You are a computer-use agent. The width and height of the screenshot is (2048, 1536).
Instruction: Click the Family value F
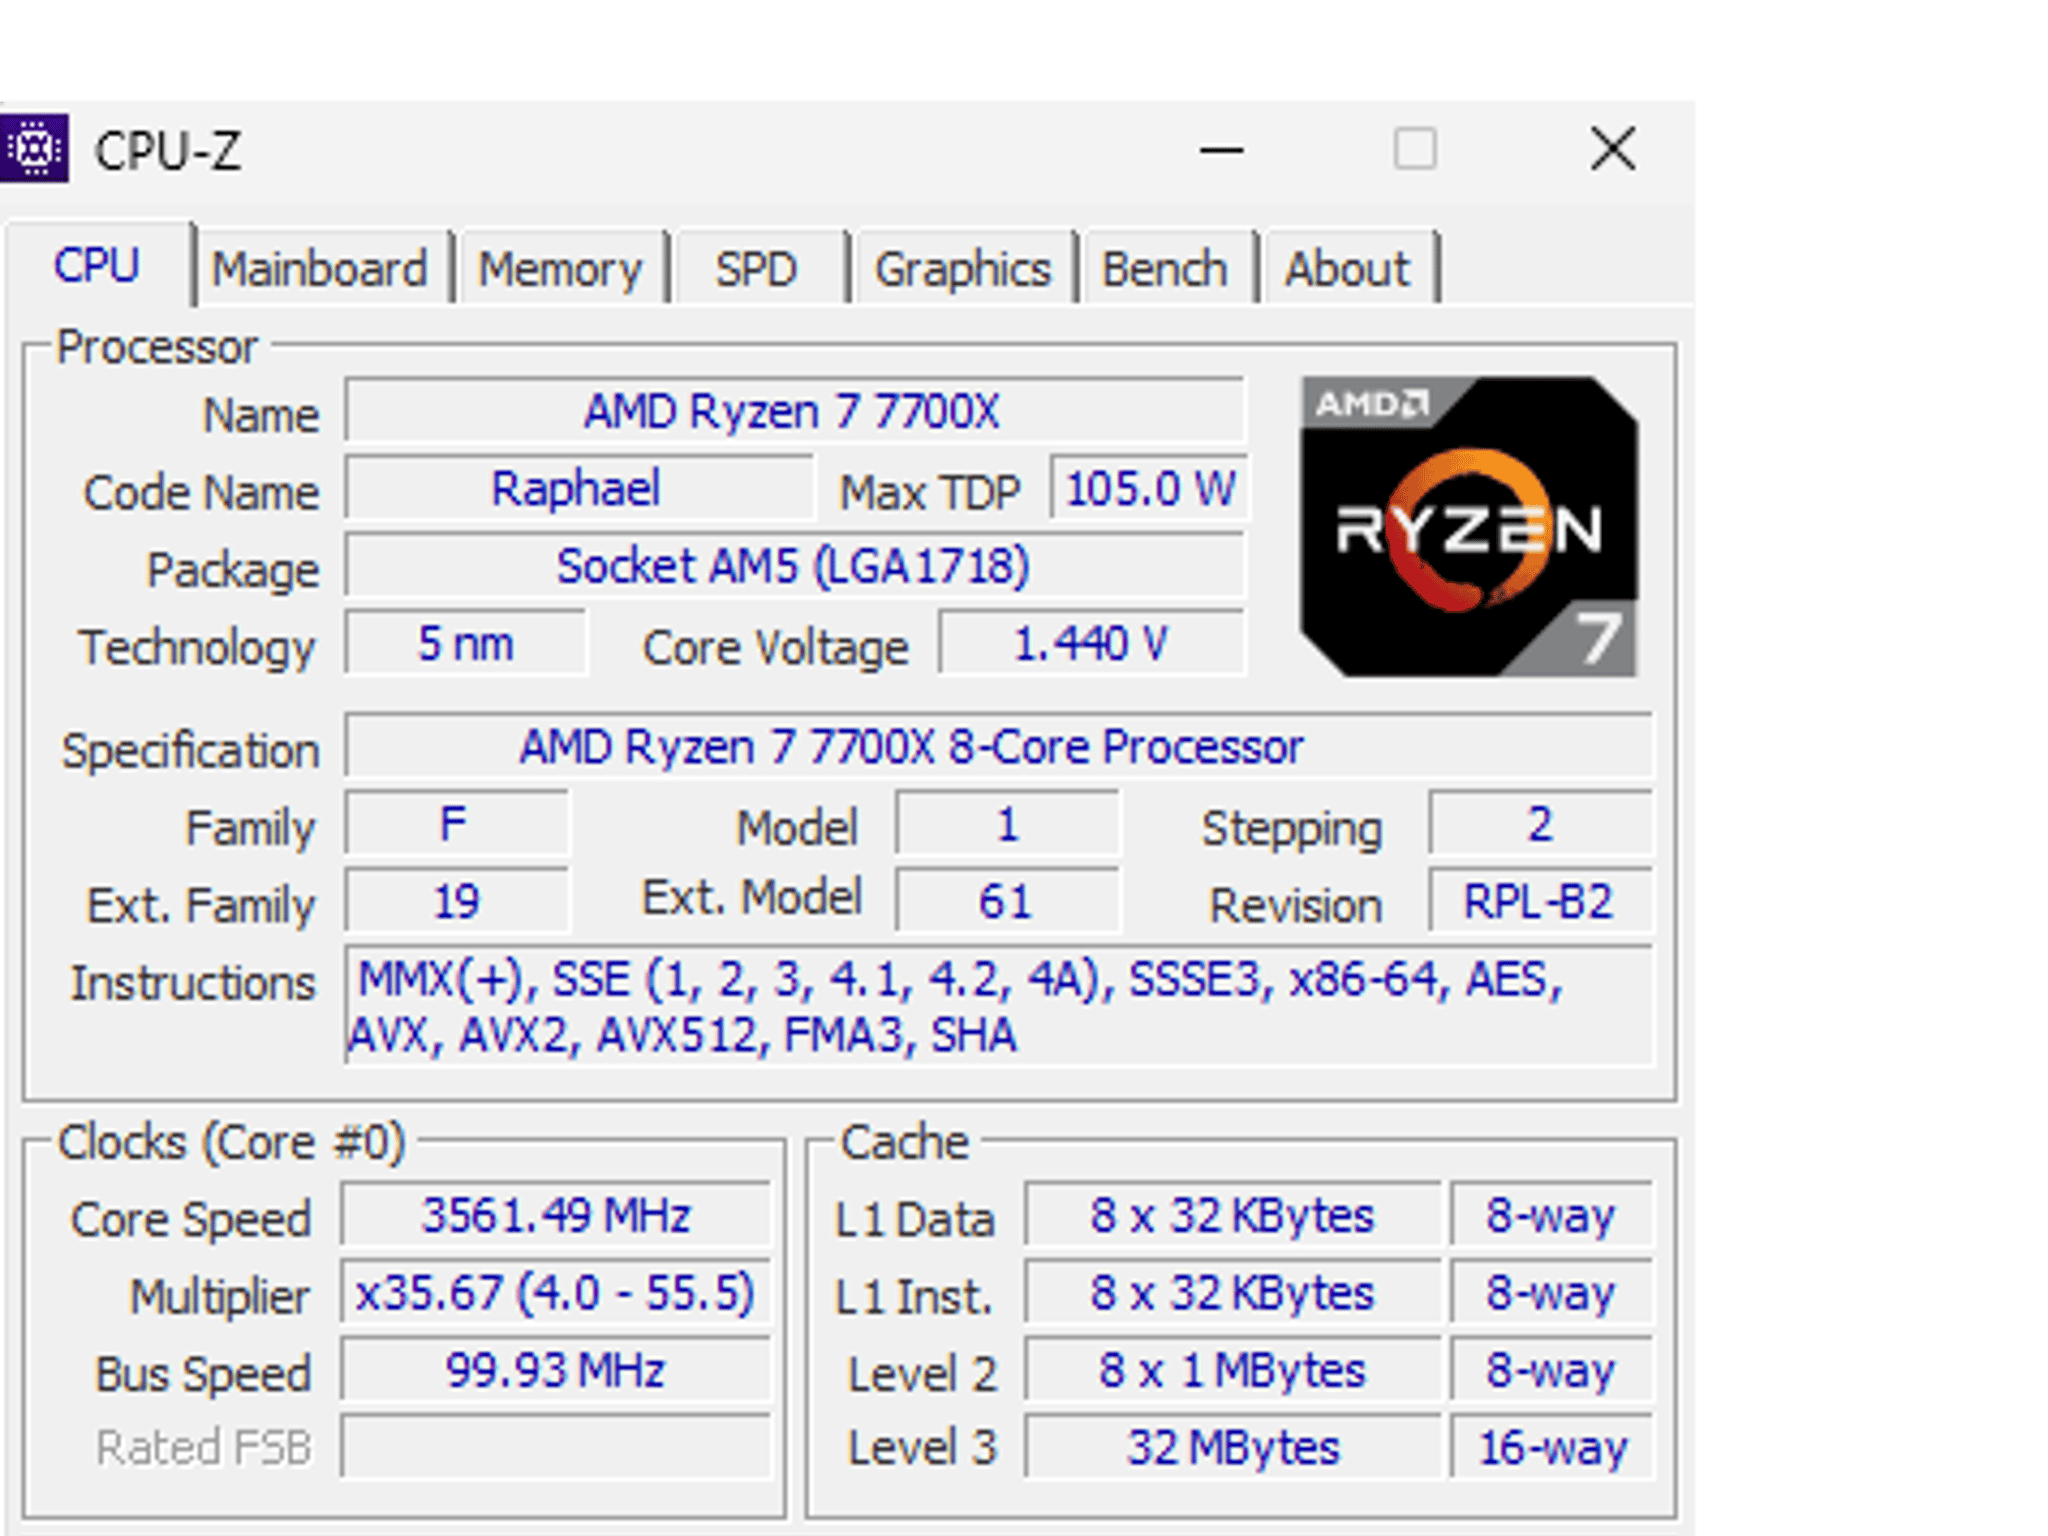click(x=456, y=824)
